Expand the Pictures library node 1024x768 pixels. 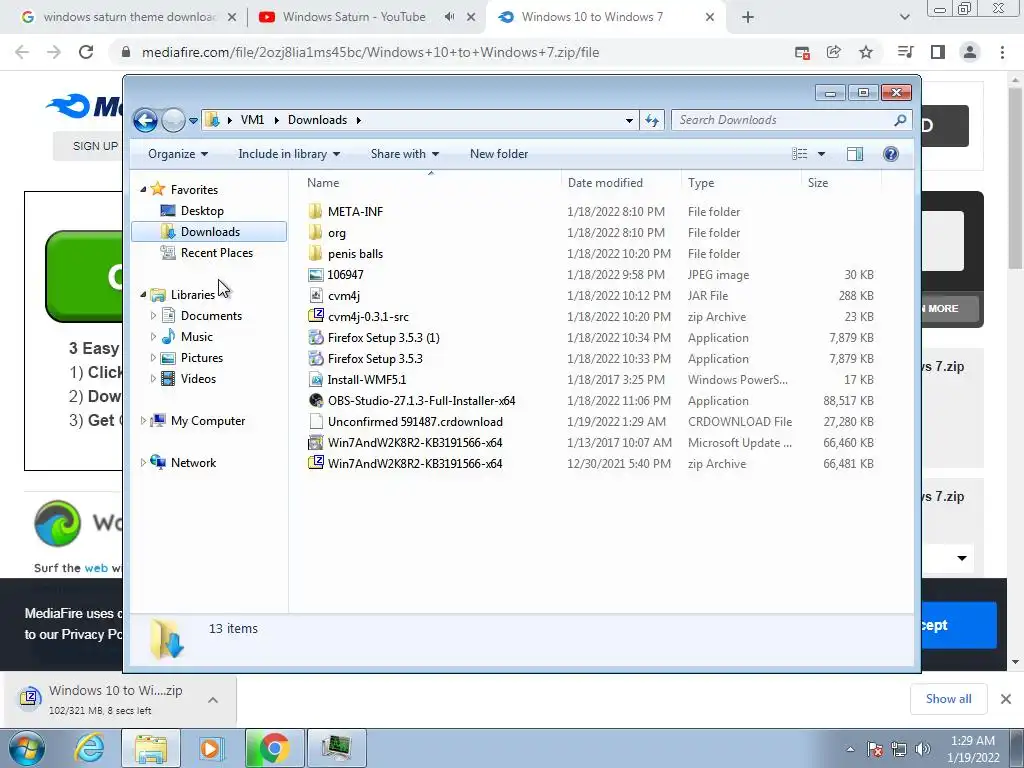pos(153,358)
